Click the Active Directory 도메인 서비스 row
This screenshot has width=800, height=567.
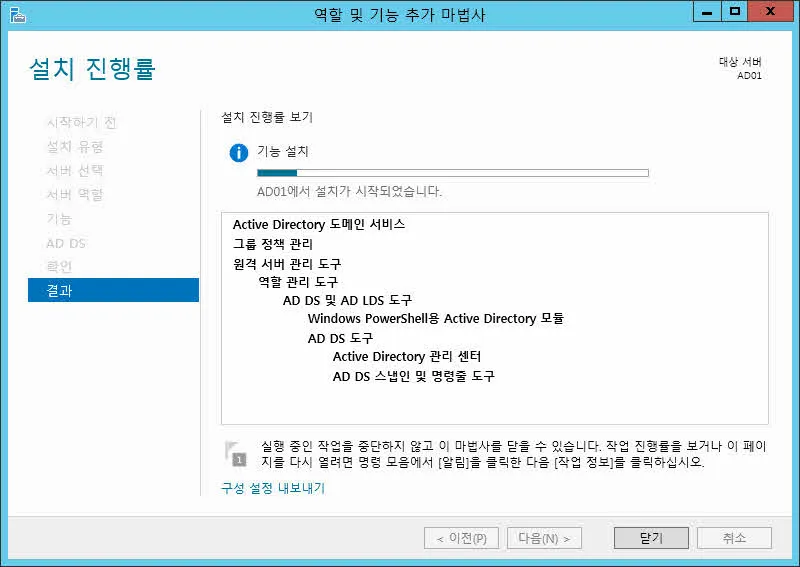click(x=319, y=224)
